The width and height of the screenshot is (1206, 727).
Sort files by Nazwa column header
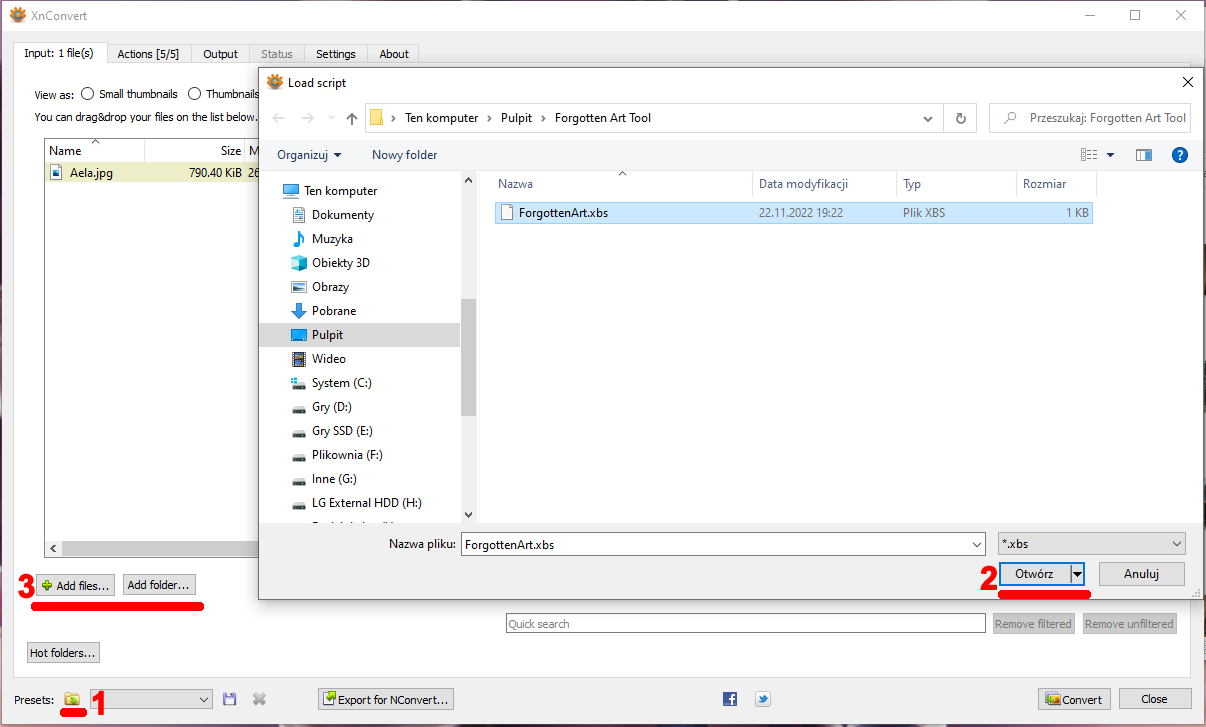pos(622,184)
